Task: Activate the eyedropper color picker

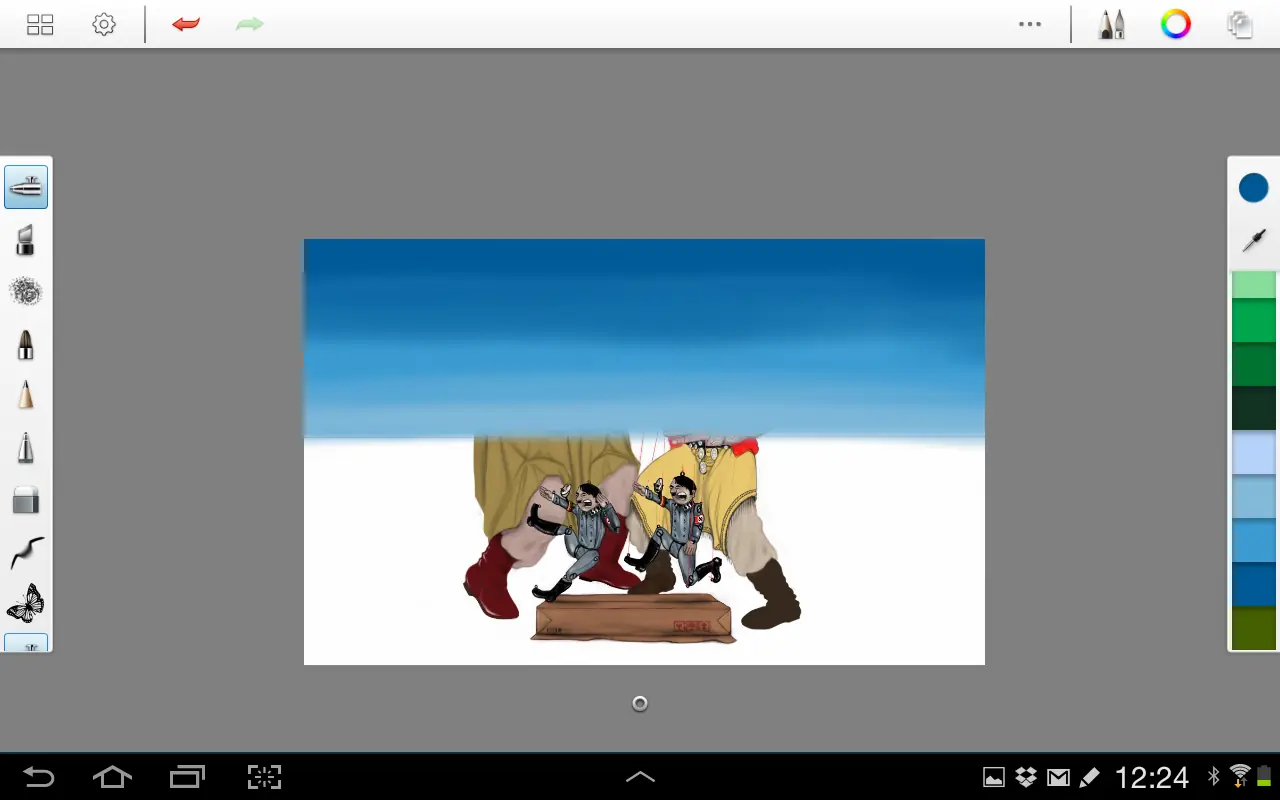Action: [x=1254, y=240]
